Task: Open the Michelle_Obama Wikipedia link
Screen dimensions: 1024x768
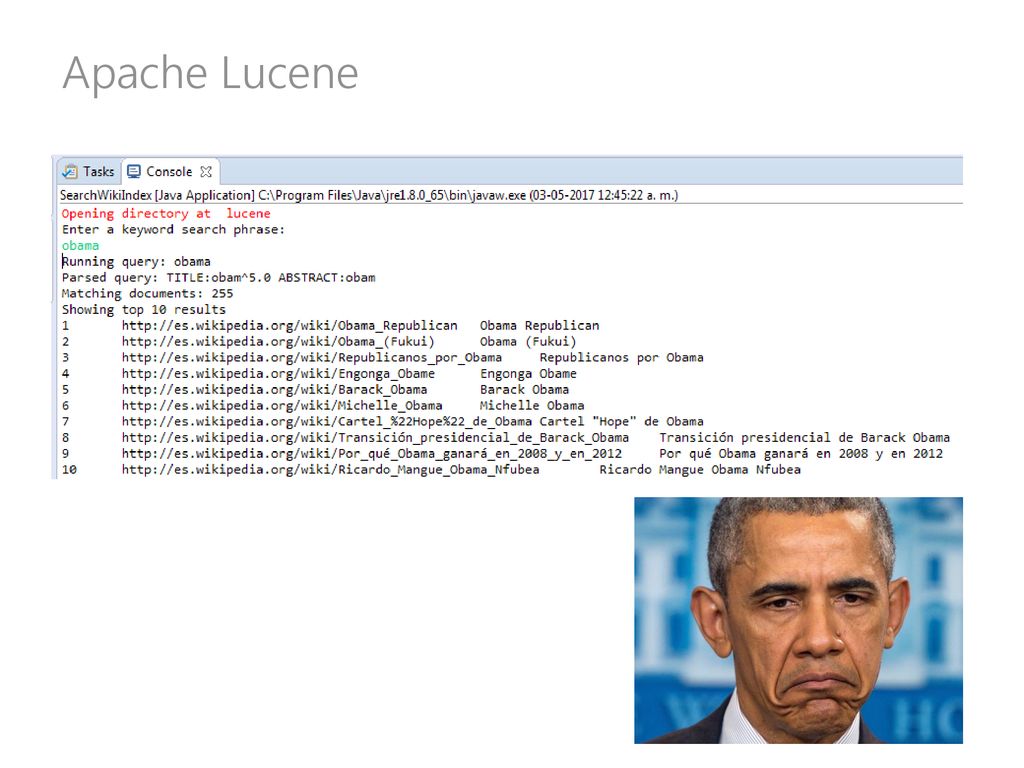Action: [x=281, y=406]
